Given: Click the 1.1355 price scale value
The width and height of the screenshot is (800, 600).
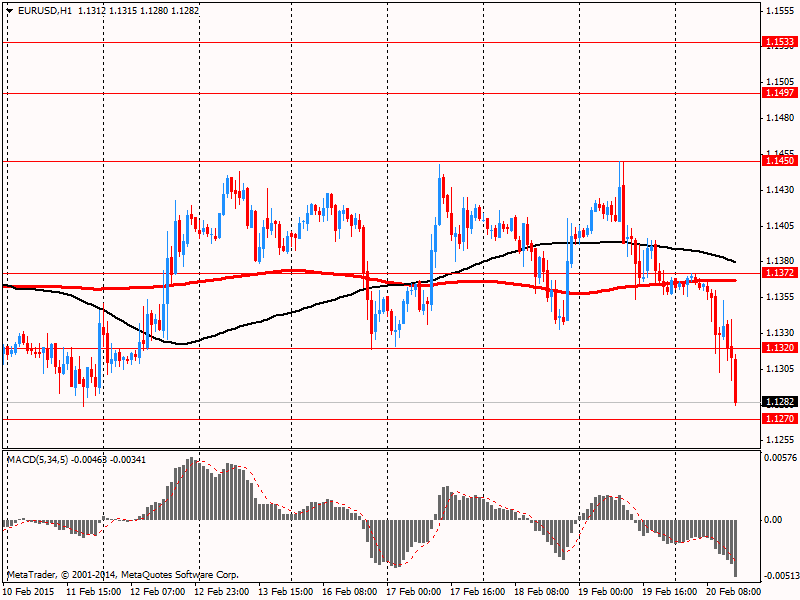Looking at the screenshot, I should [780, 296].
